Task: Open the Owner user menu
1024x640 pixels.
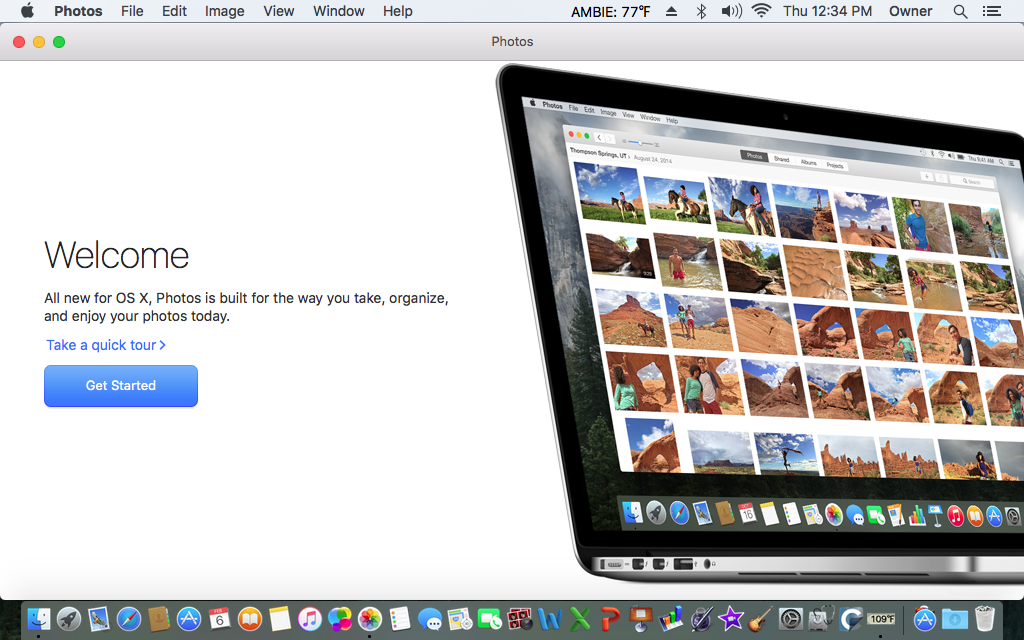Action: [910, 11]
